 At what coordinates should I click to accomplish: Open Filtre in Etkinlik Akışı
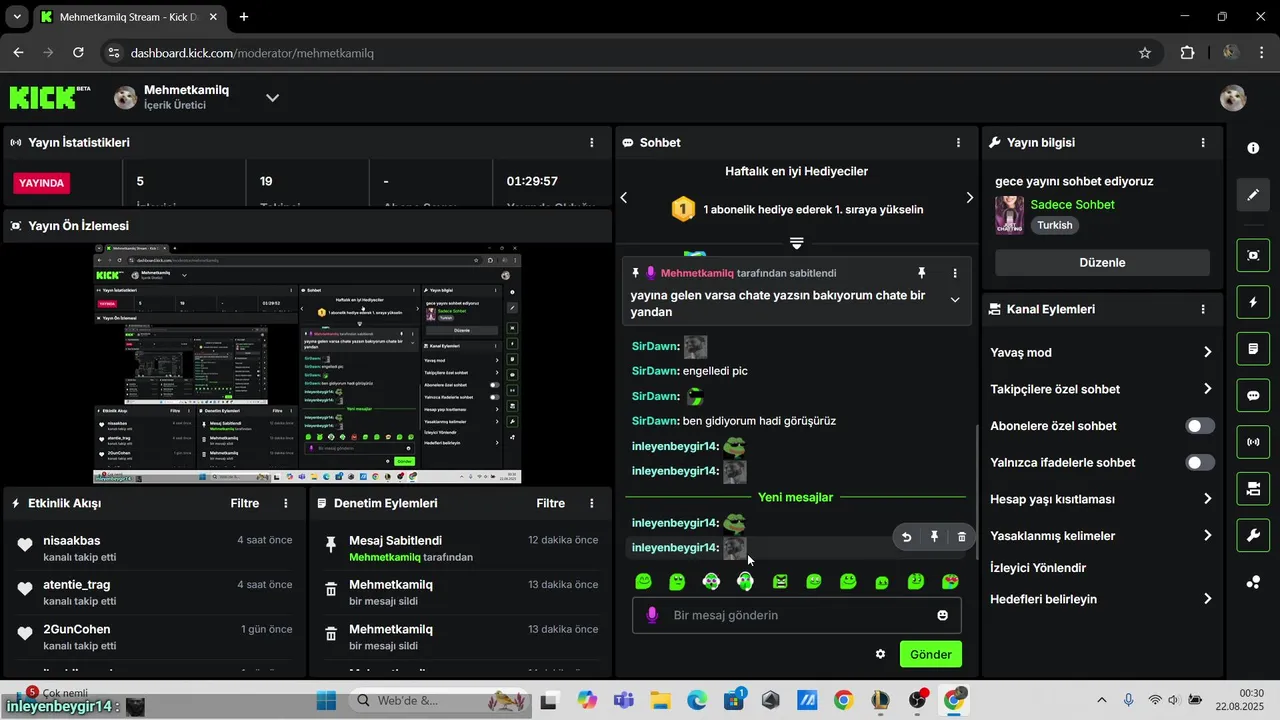(245, 504)
